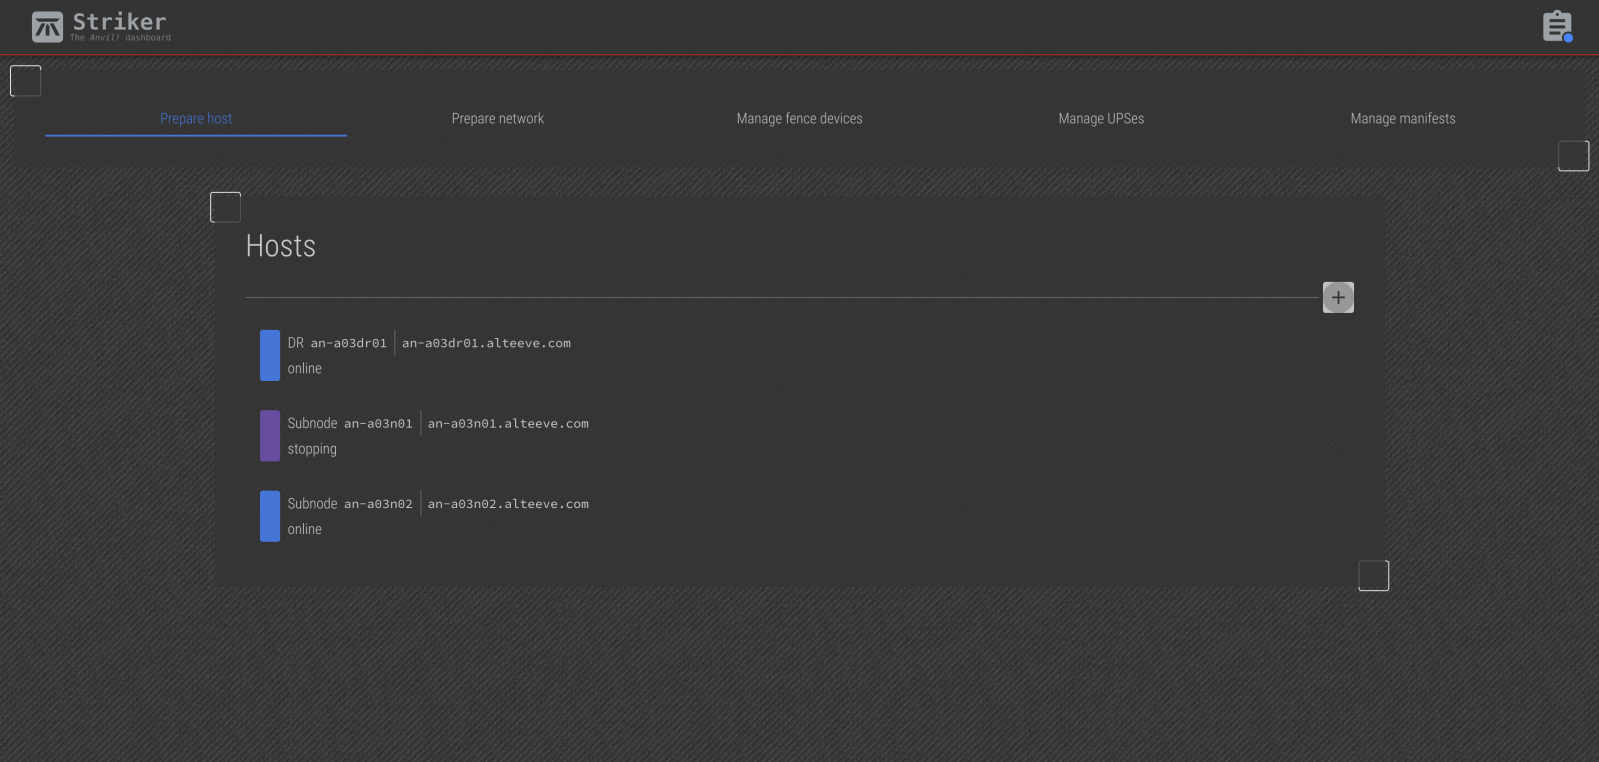Click purple status bar of an-a03n01
The image size is (1599, 762).
[270, 436]
